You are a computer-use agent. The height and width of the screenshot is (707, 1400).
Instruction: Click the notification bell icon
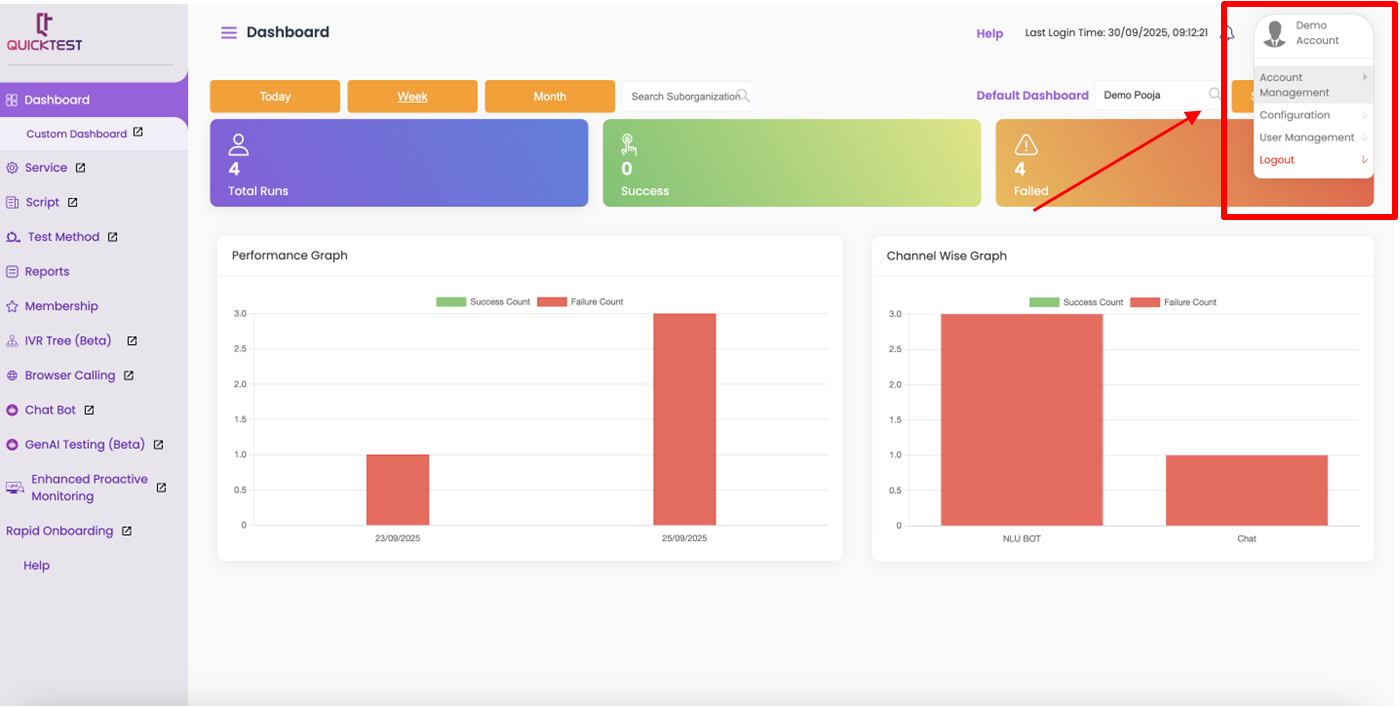pyautogui.click(x=1228, y=33)
